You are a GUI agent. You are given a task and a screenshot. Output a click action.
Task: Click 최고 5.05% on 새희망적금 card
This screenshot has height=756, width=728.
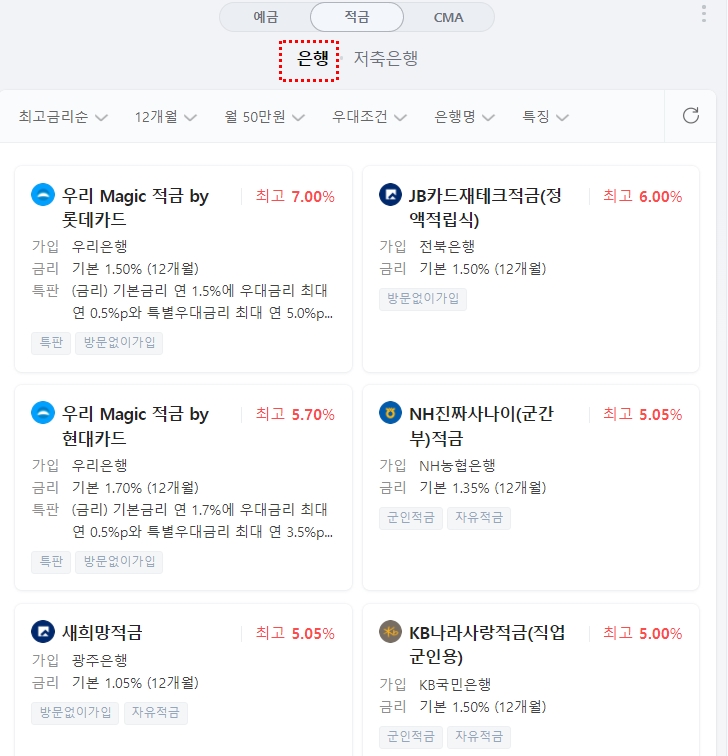295,633
